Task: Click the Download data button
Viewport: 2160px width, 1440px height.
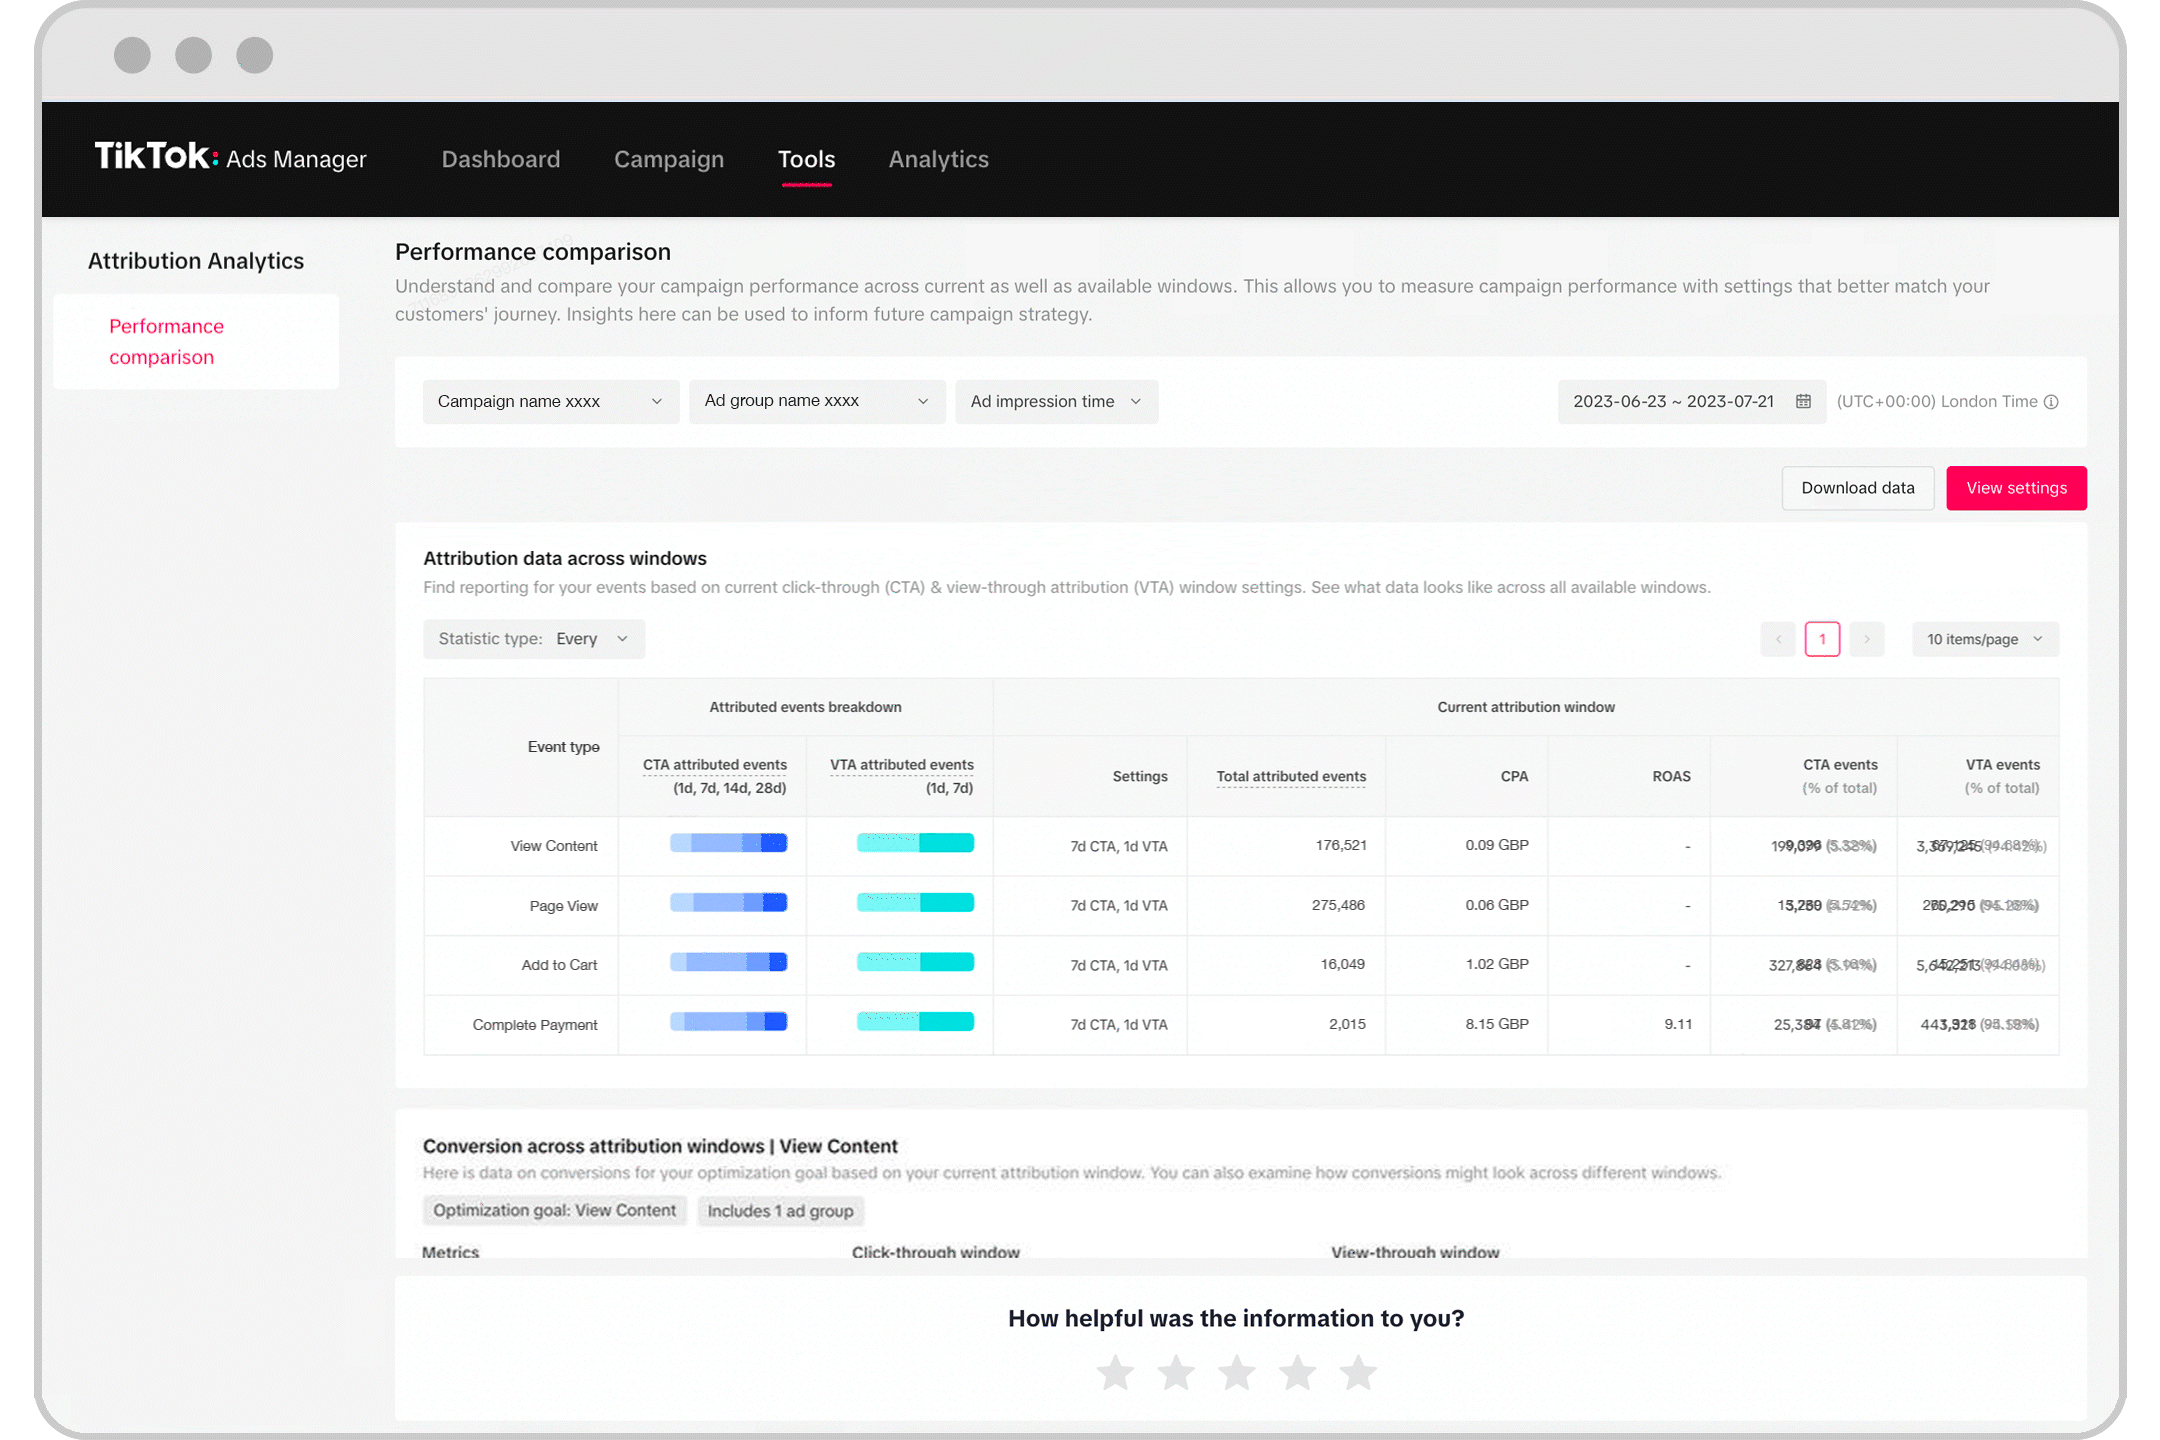Action: pyautogui.click(x=1858, y=488)
